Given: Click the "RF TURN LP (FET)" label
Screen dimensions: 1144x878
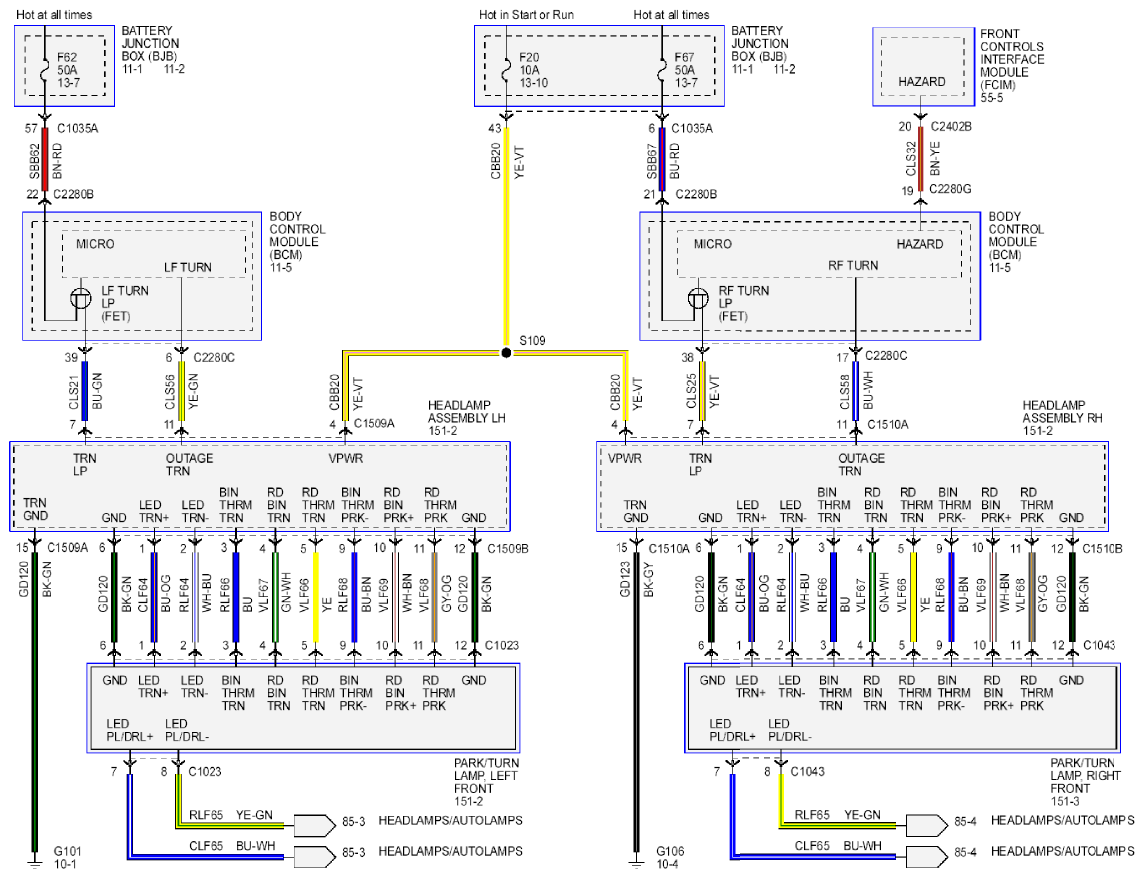Looking at the screenshot, I should (x=743, y=304).
